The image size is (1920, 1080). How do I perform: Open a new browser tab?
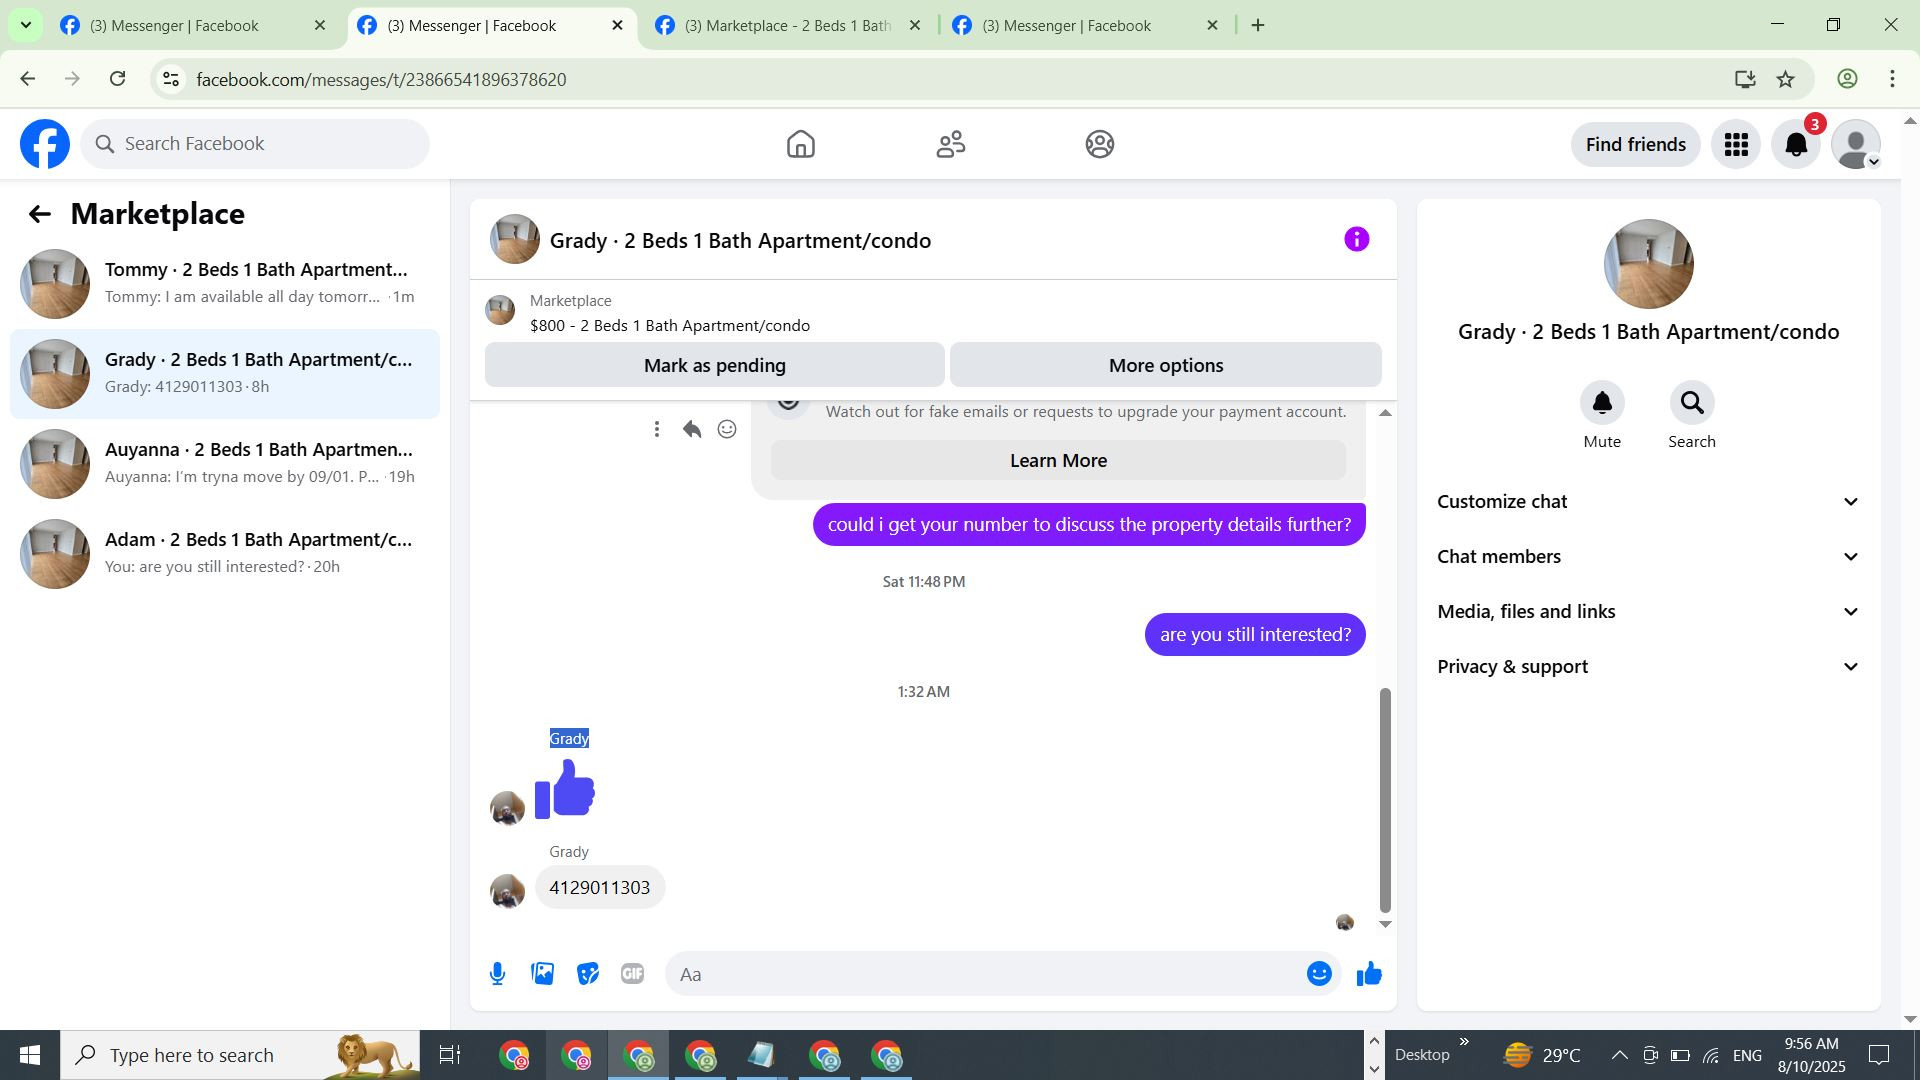coord(1258,25)
